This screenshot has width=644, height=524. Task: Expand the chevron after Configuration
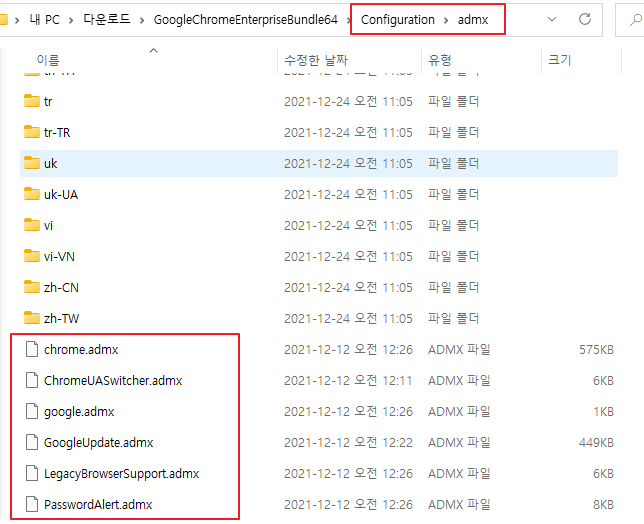[x=446, y=20]
